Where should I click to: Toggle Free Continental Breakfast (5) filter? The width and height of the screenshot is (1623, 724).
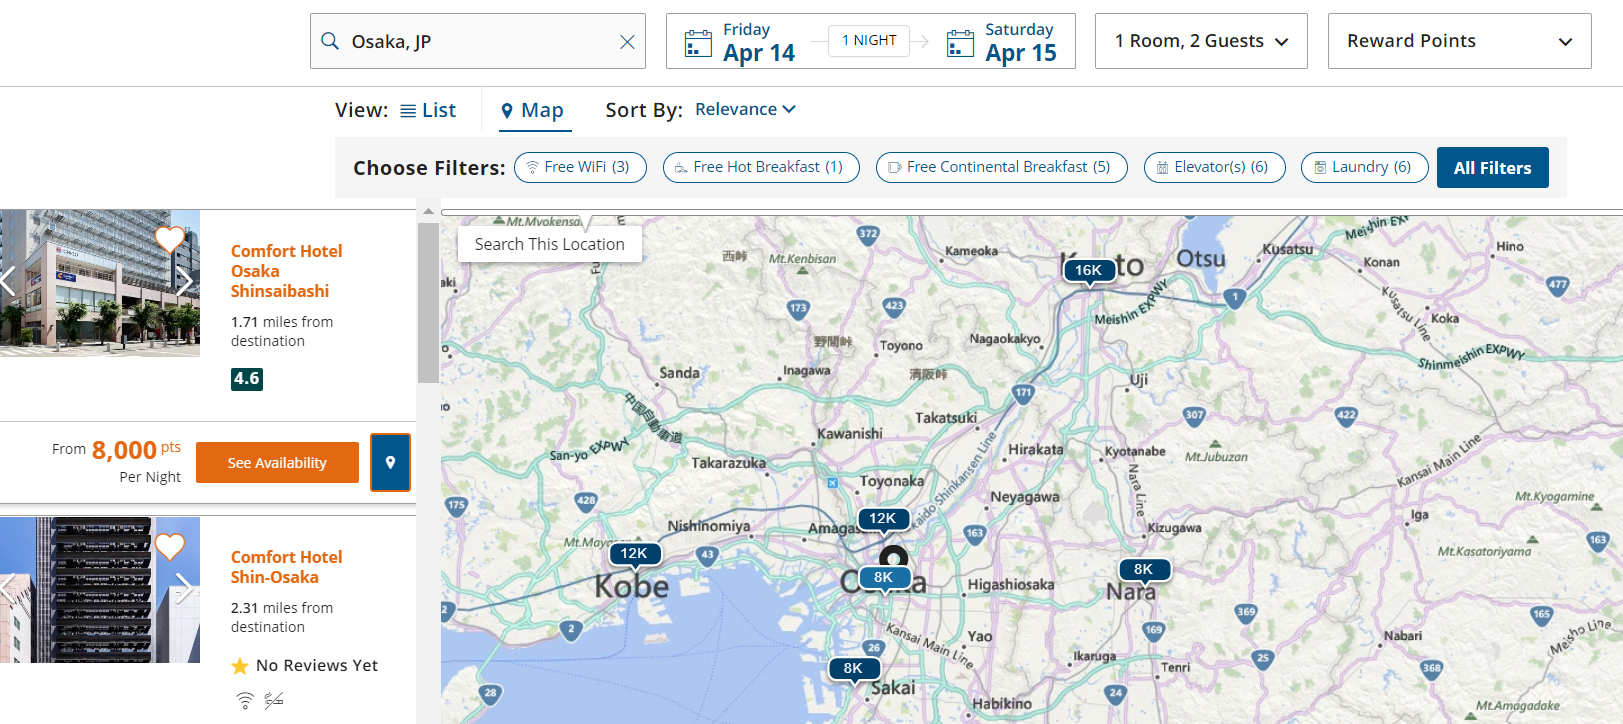1002,167
